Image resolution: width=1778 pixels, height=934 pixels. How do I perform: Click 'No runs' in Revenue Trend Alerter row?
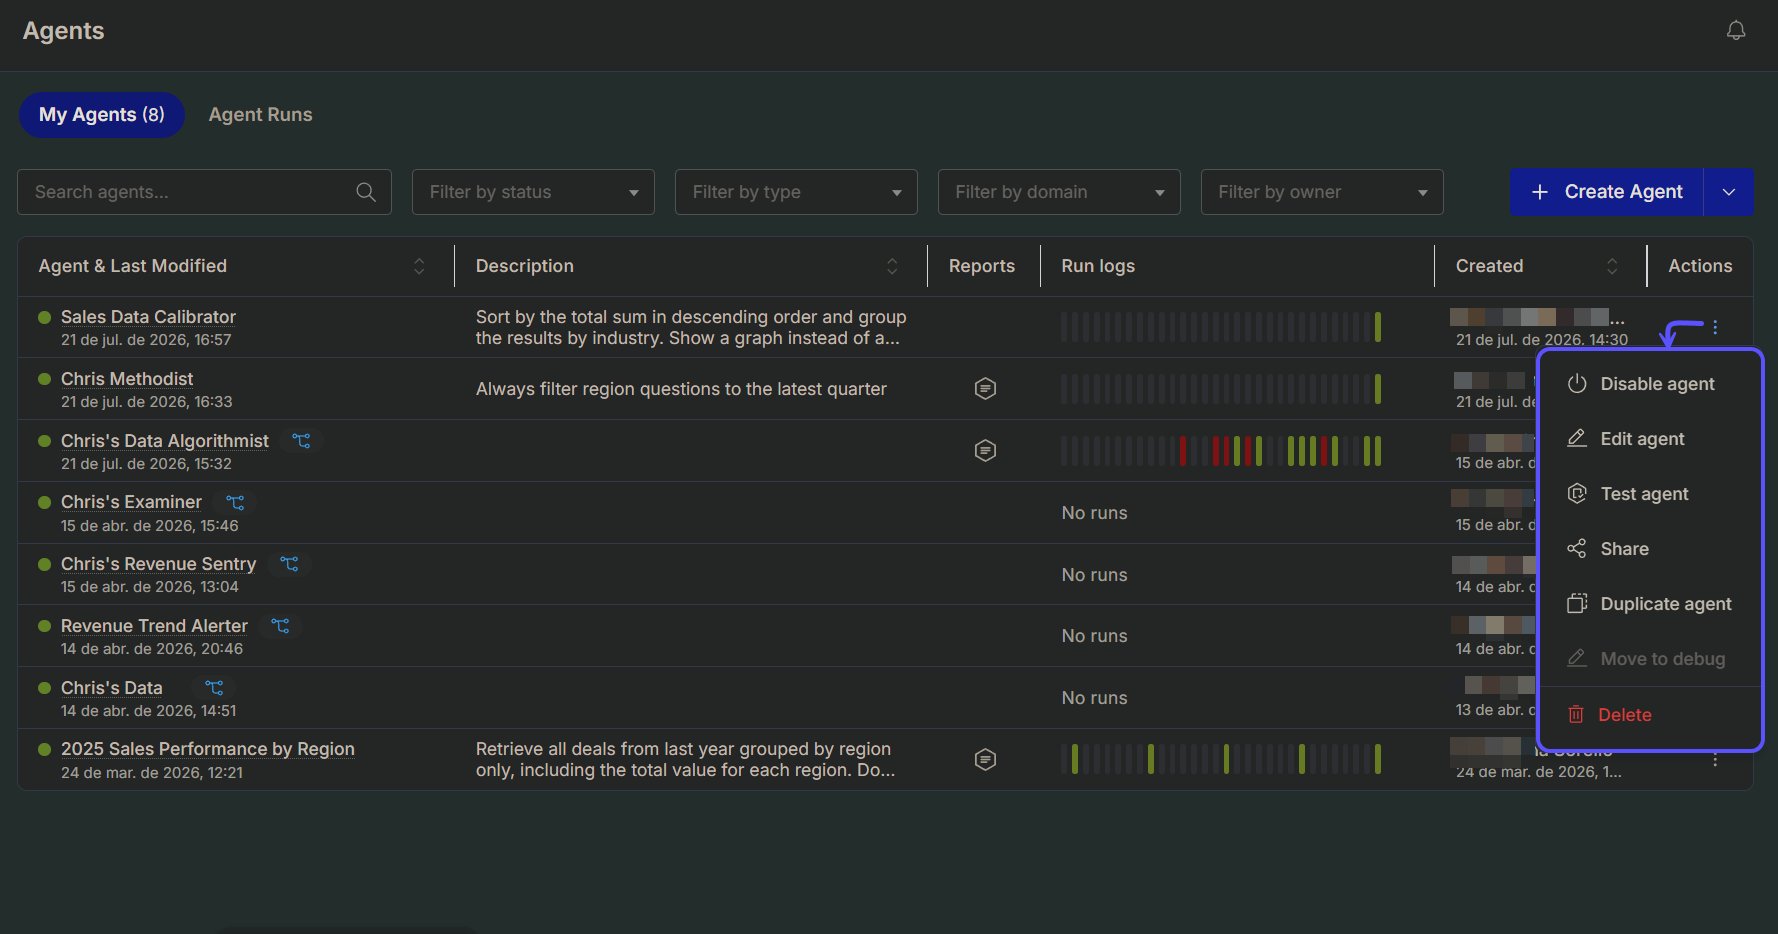(x=1094, y=636)
